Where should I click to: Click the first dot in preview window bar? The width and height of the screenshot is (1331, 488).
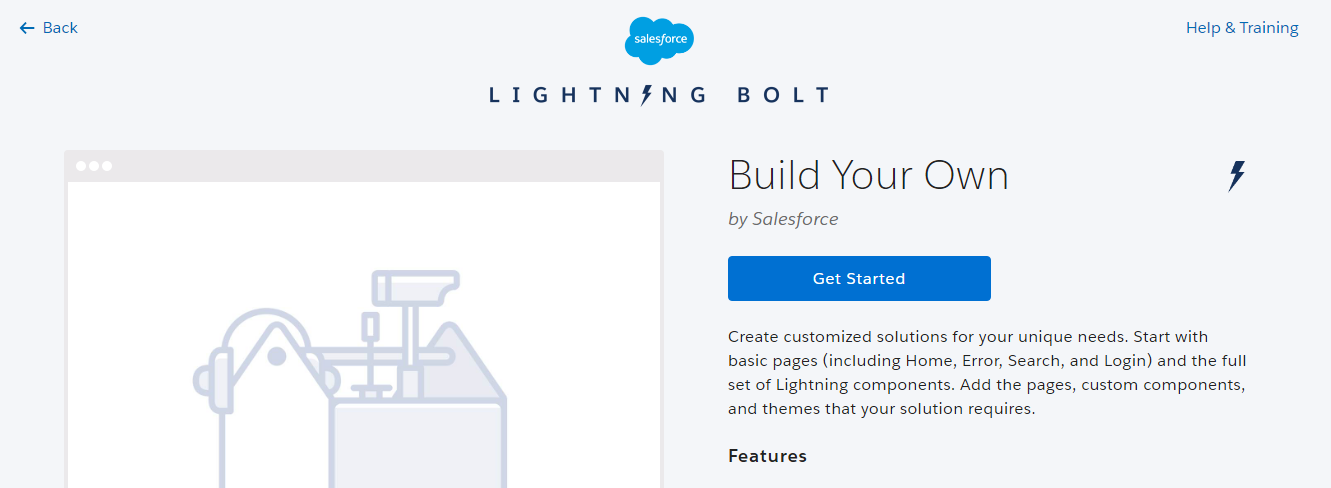click(82, 166)
